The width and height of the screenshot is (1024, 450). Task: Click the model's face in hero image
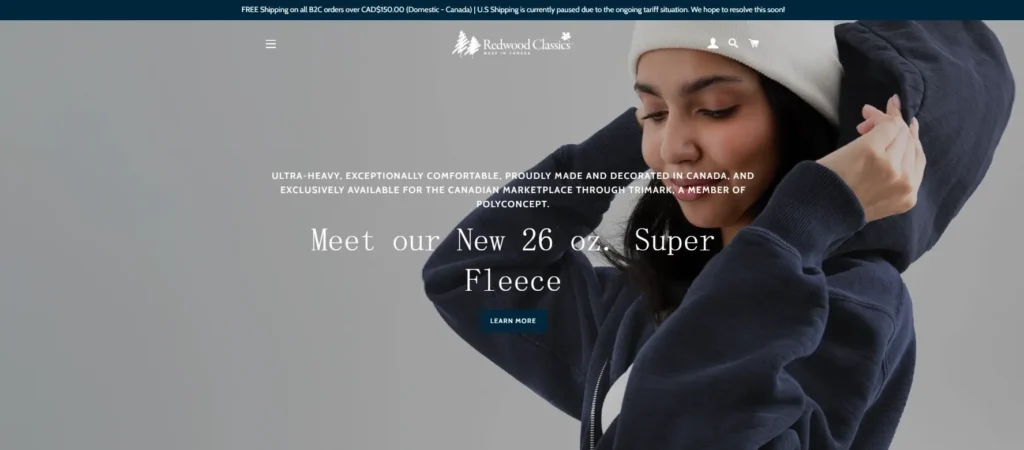[x=702, y=131]
